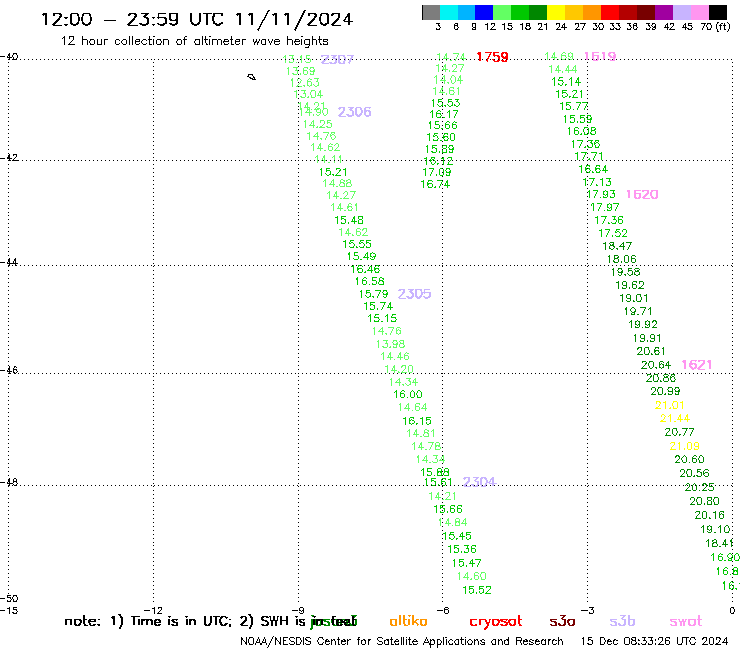The image size is (740, 650).
Task: Click the 'swot' satellite label
Action: (686, 621)
